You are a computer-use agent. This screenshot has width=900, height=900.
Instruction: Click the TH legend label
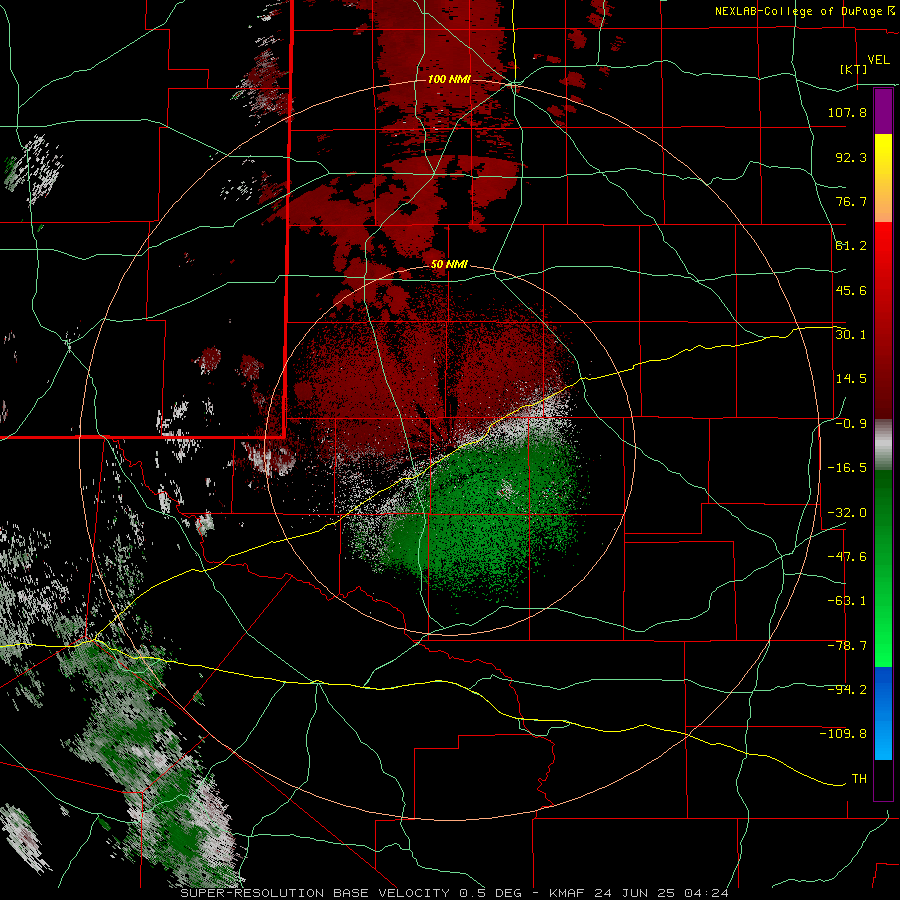[x=859, y=779]
